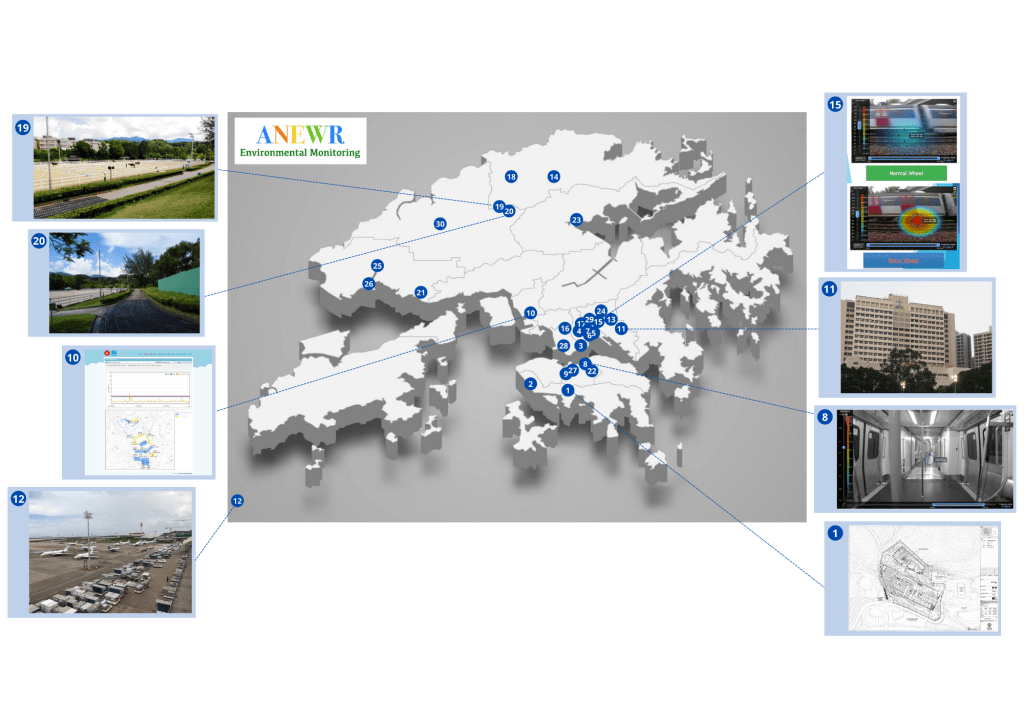Screen dimensions: 1024x726
Task: Select marker 21 west of the harbour
Action: click(x=419, y=291)
